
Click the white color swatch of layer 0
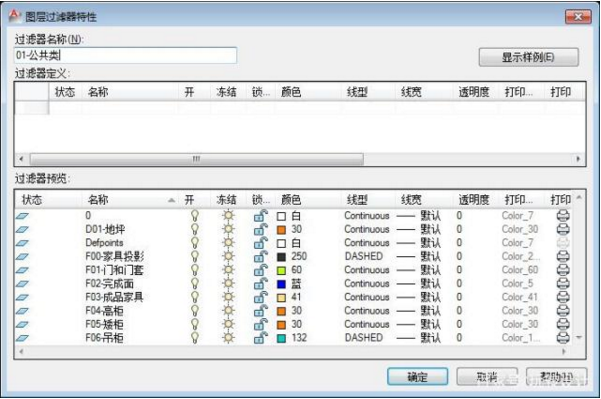[281, 216]
